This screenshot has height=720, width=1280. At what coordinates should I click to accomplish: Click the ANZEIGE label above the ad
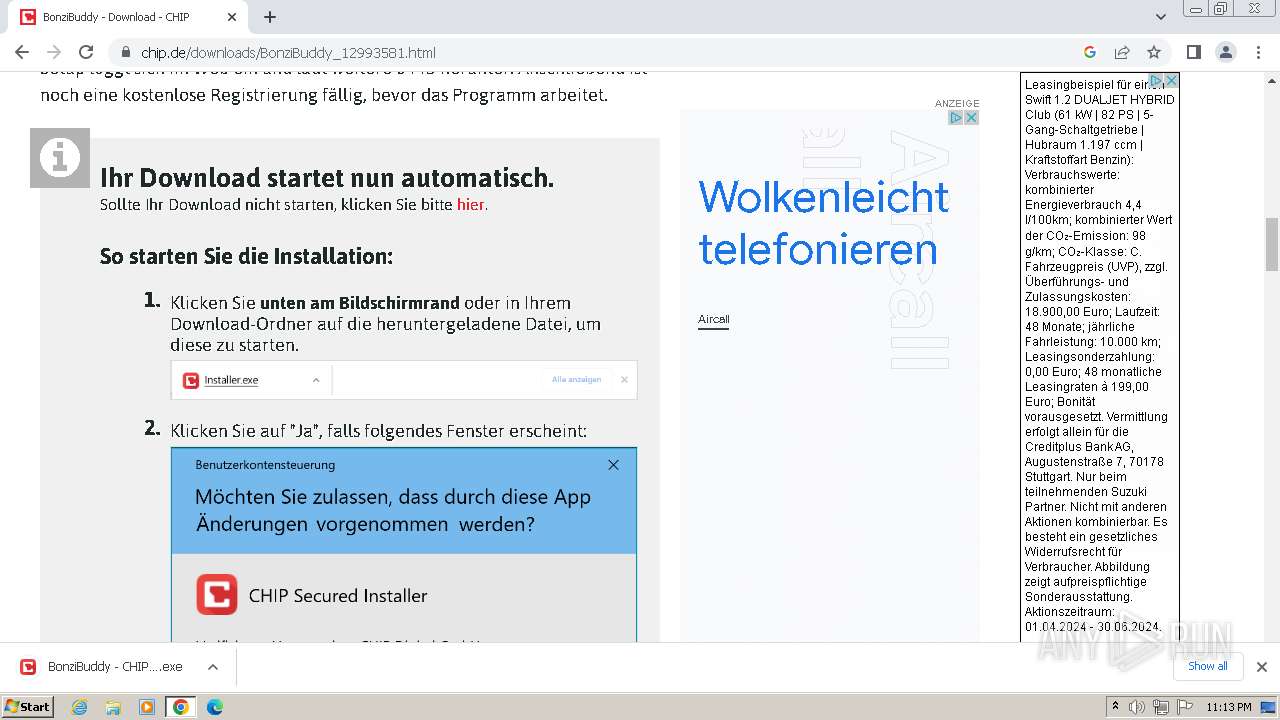(x=957, y=103)
